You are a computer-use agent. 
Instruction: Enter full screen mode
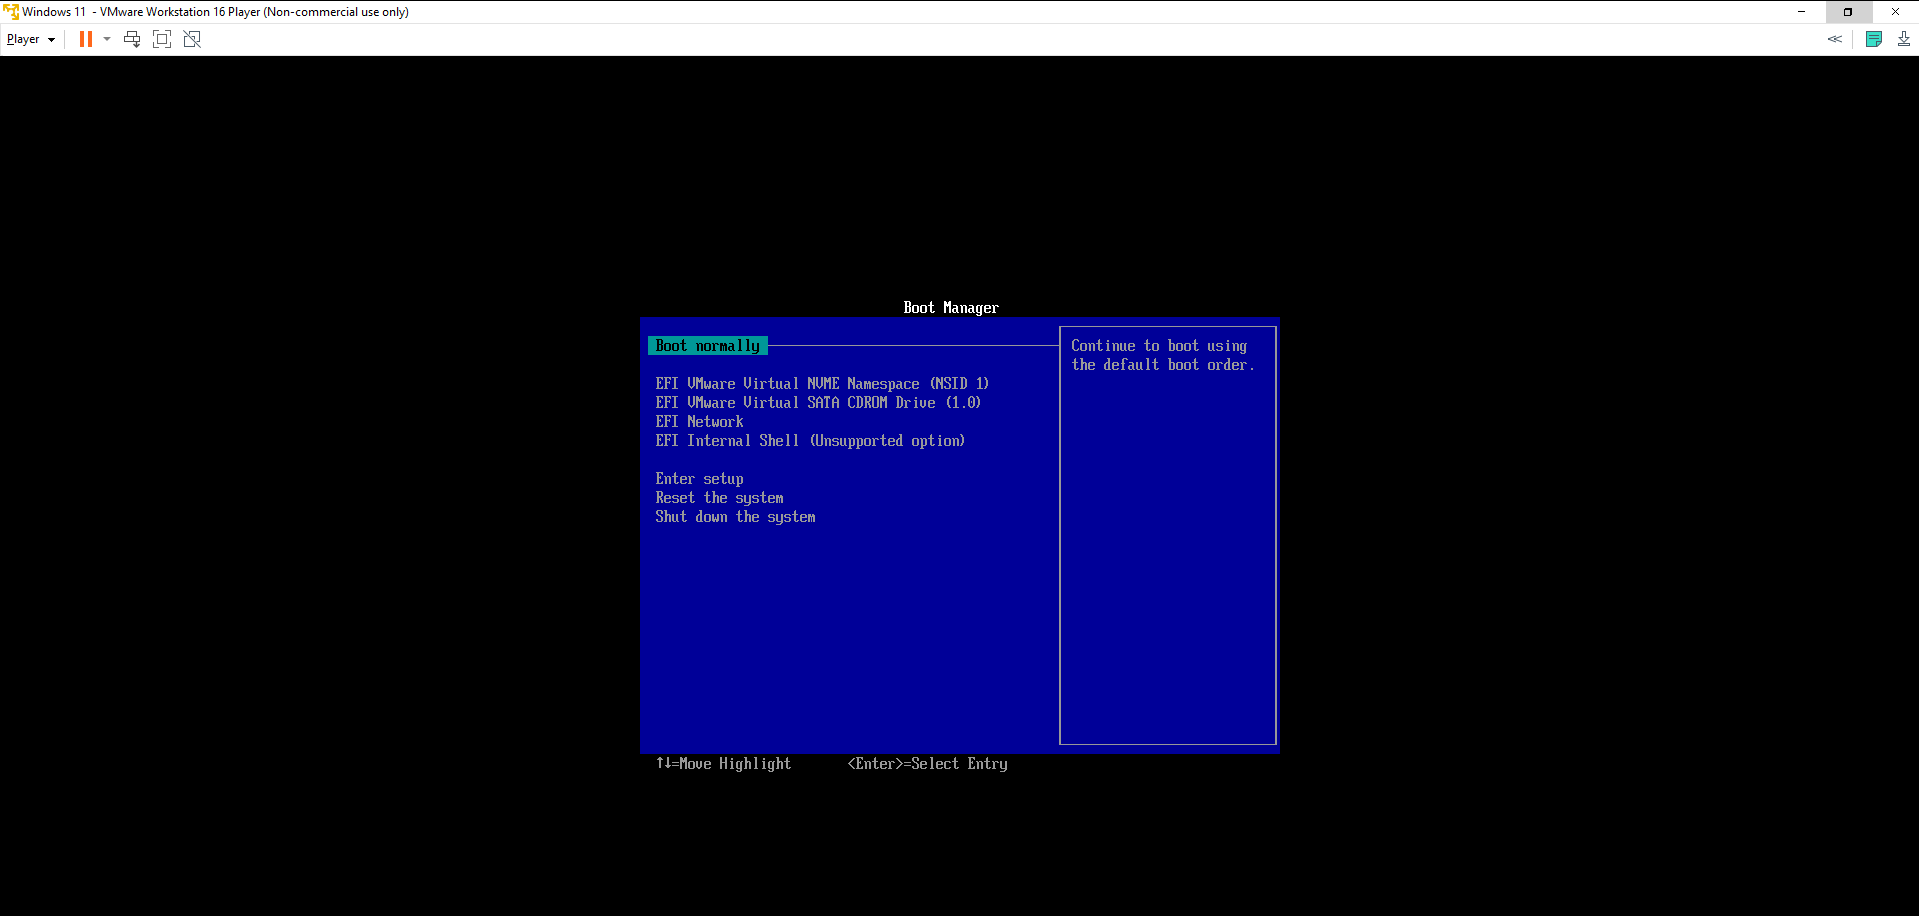click(x=162, y=39)
